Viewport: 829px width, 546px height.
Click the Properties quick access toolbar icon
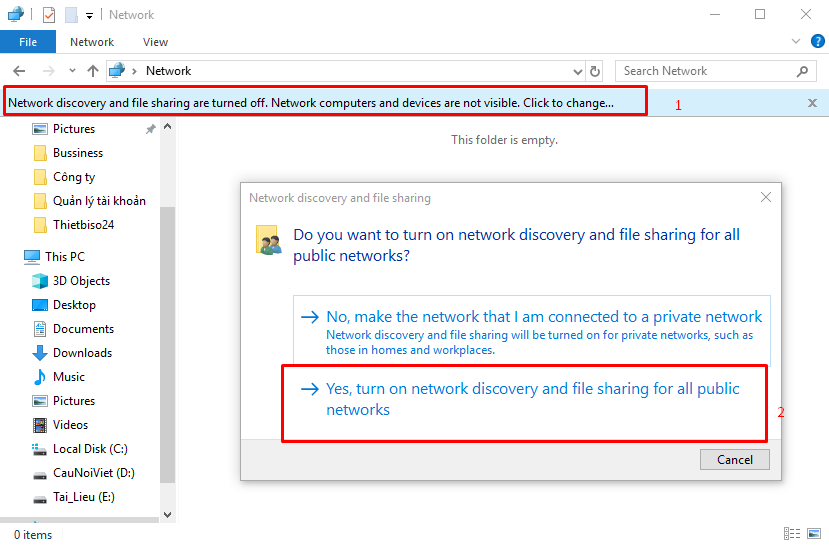(49, 15)
